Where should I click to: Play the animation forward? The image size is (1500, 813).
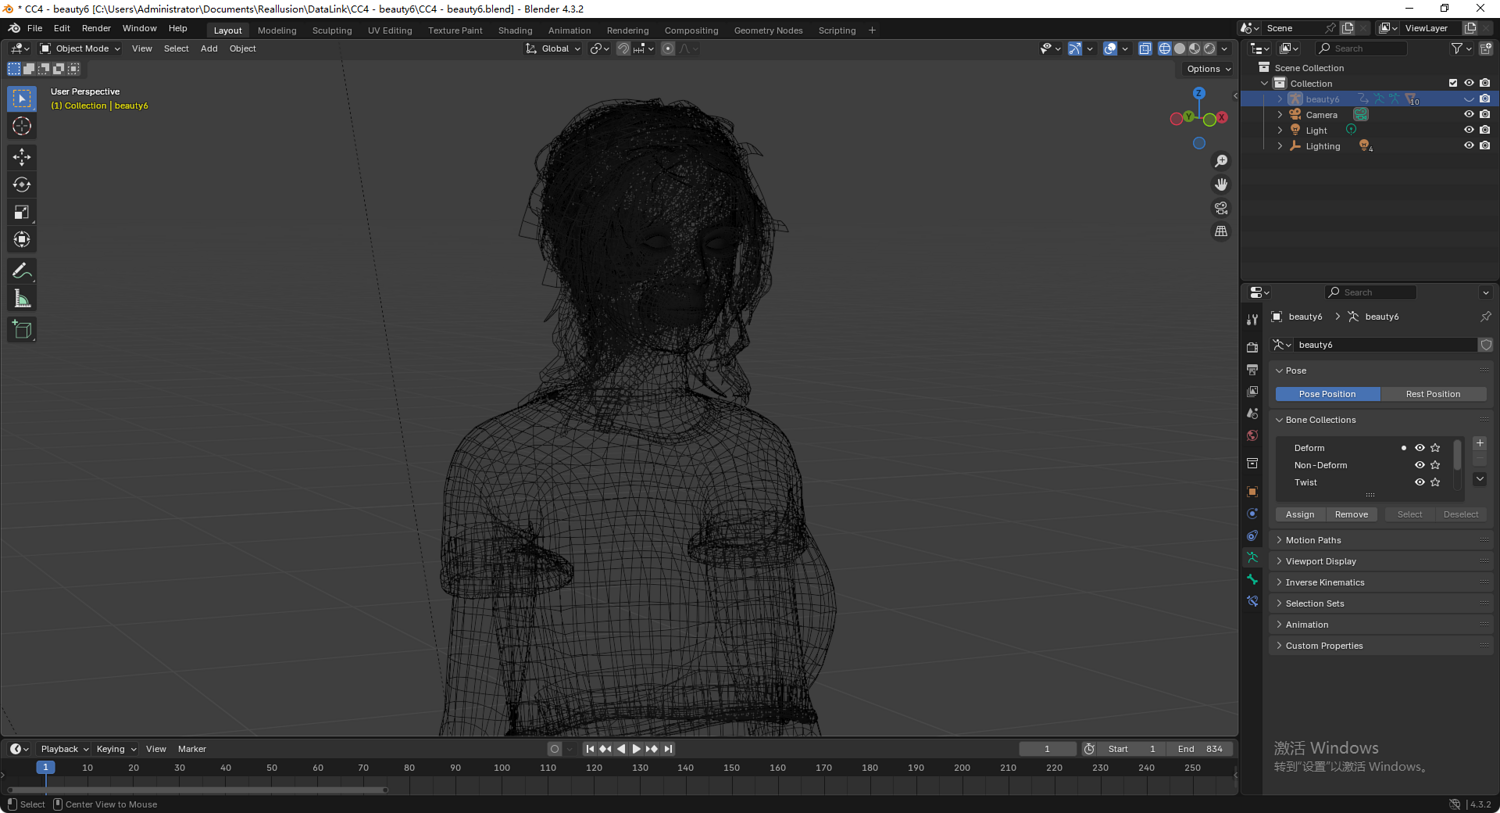pos(636,749)
